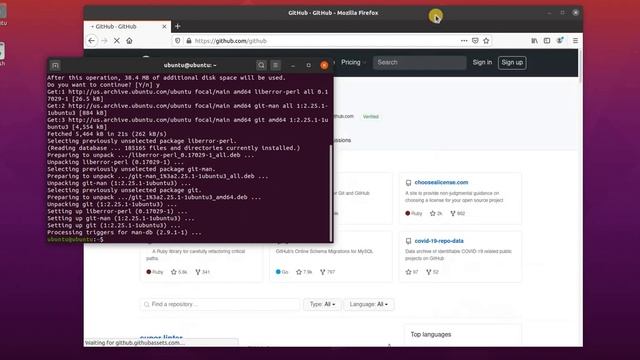Close the GitHub tab
This screenshot has width=640, height=360.
click(164, 27)
